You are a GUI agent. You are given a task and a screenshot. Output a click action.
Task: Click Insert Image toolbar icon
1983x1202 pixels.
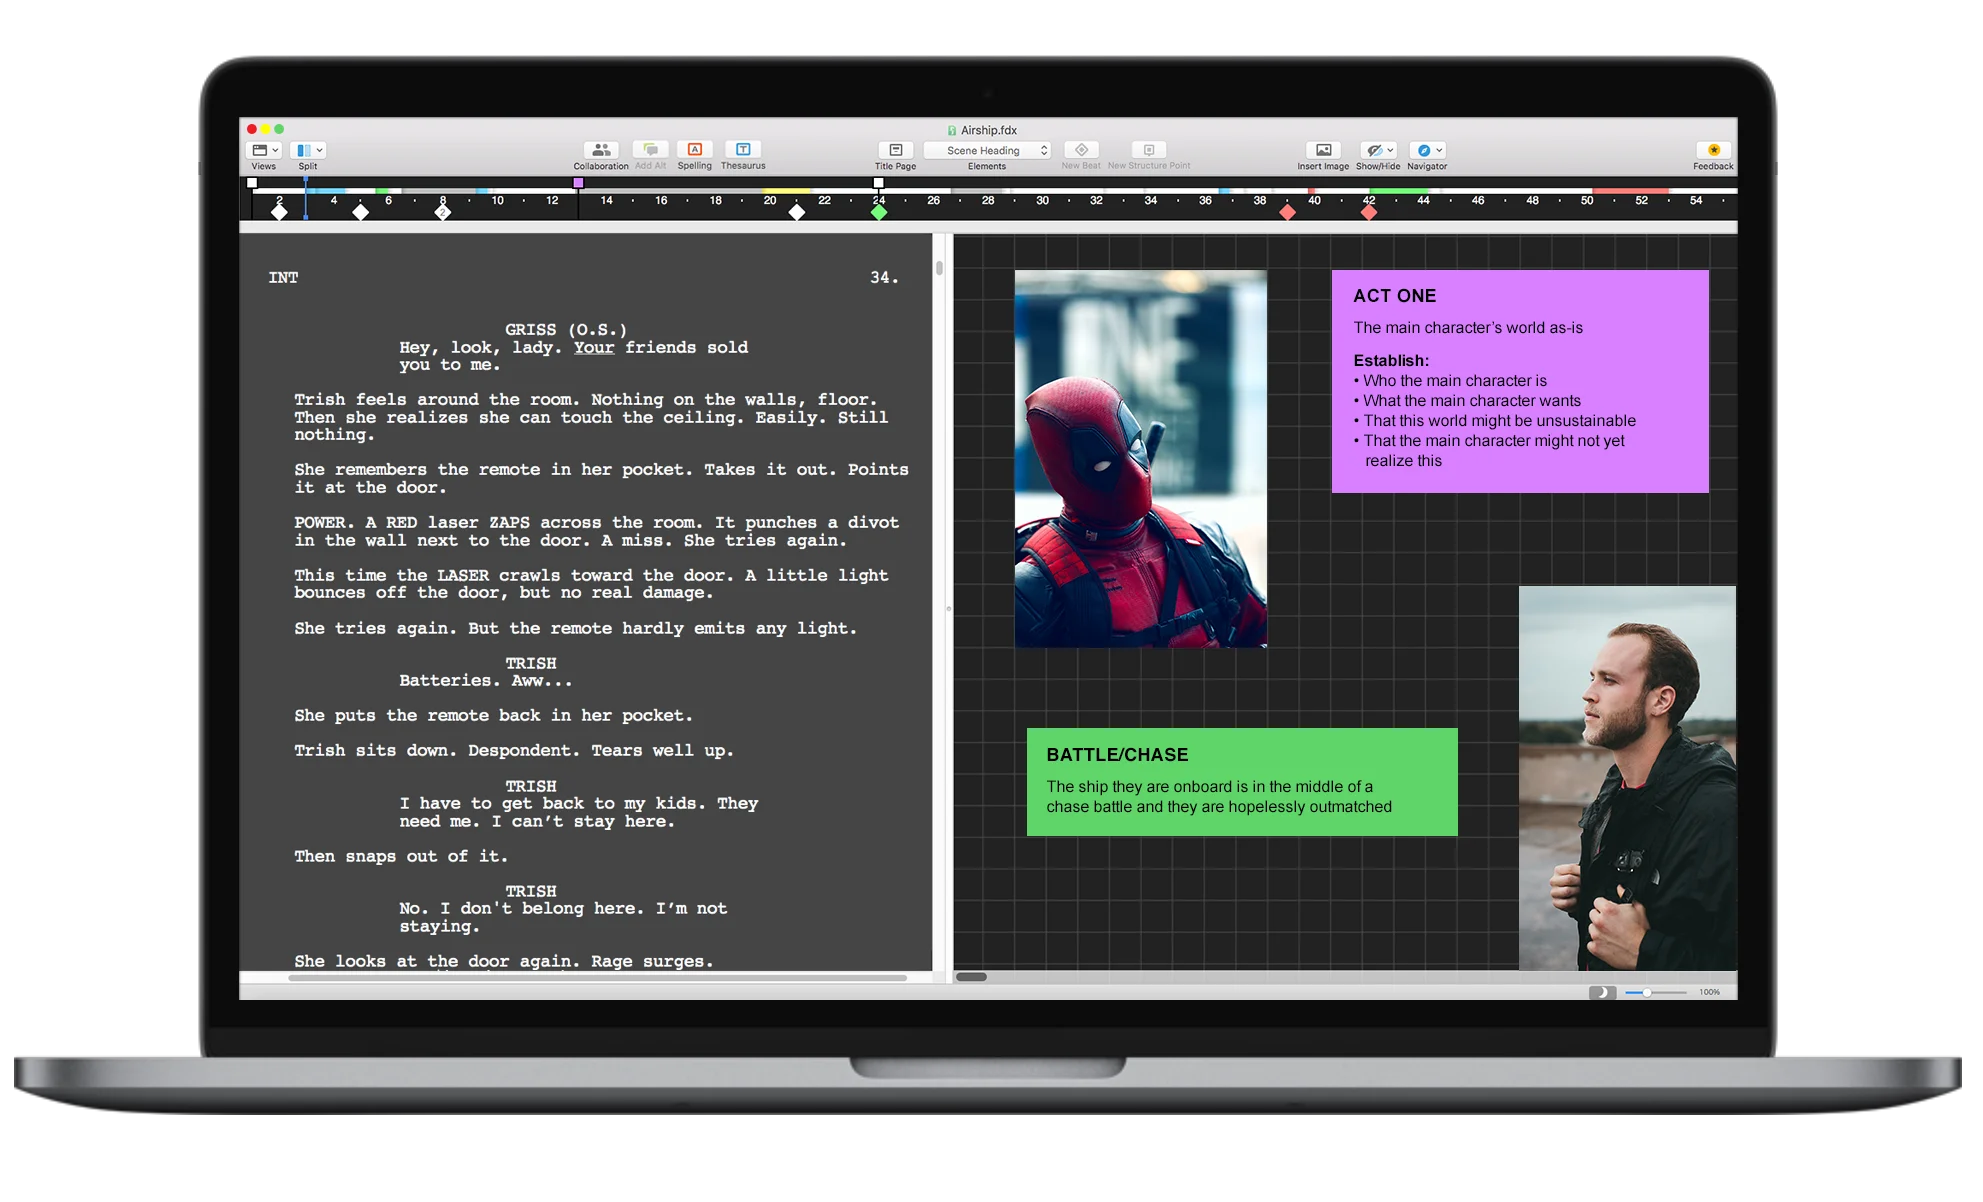pyautogui.click(x=1323, y=150)
